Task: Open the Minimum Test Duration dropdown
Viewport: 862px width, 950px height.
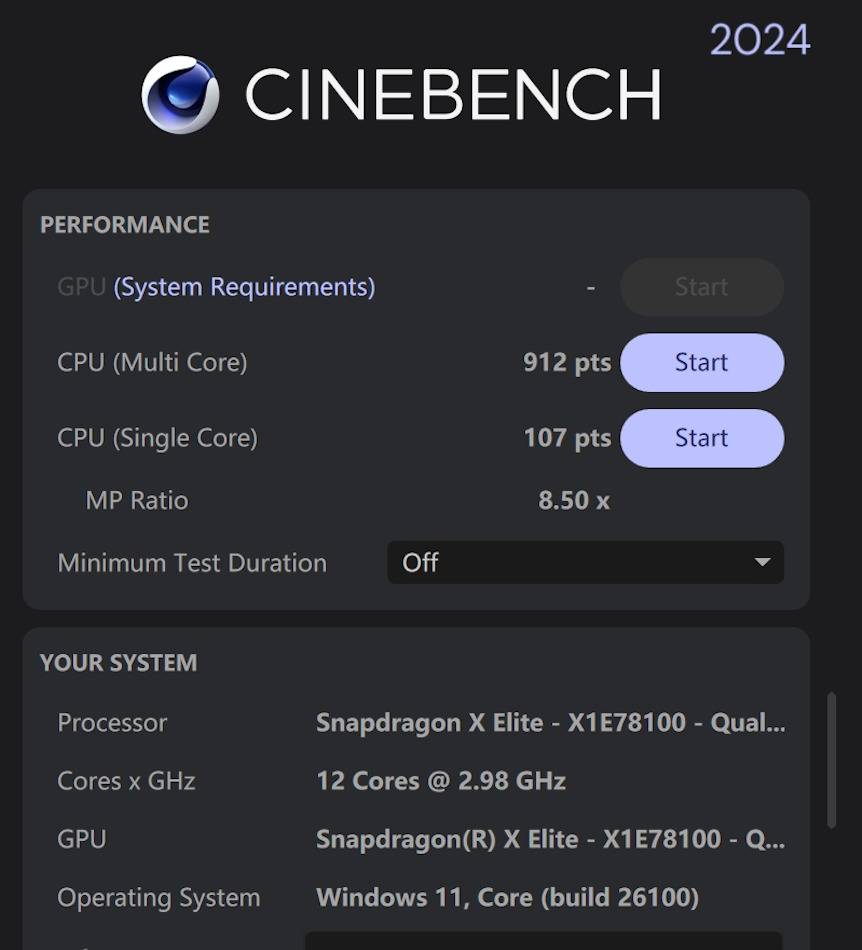Action: tap(584, 563)
